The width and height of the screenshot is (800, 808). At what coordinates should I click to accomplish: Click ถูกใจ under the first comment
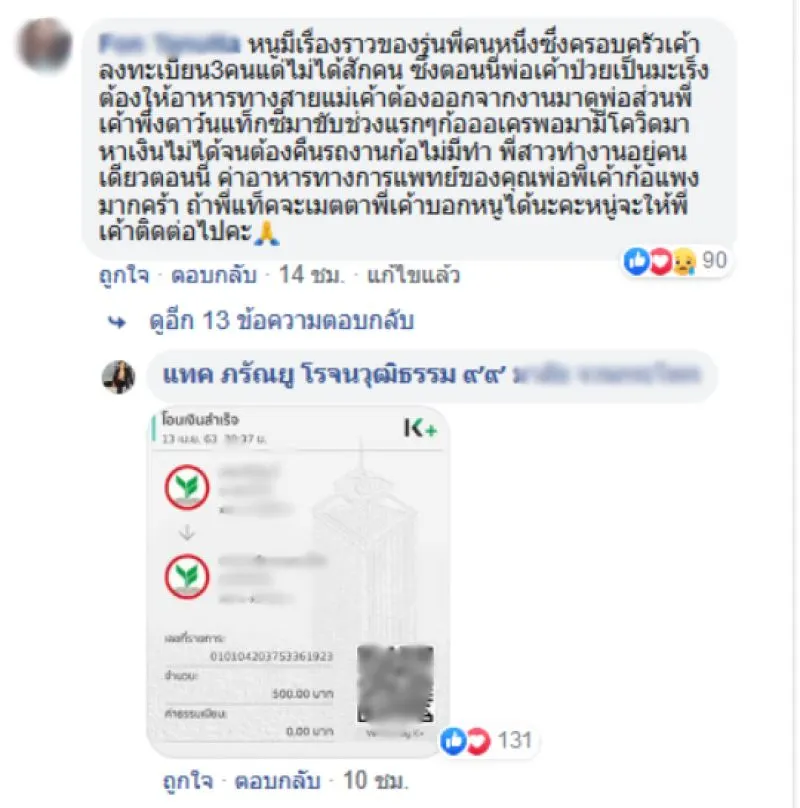pyautogui.click(x=124, y=275)
